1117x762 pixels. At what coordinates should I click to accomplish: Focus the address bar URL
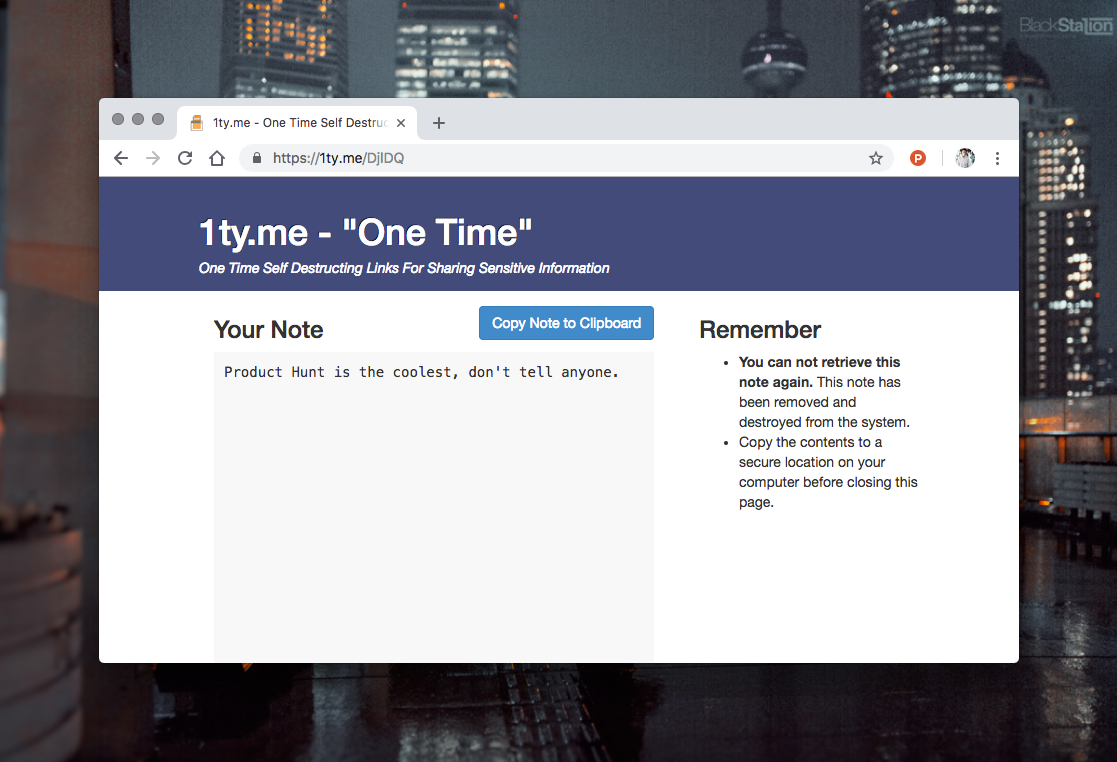(566, 158)
